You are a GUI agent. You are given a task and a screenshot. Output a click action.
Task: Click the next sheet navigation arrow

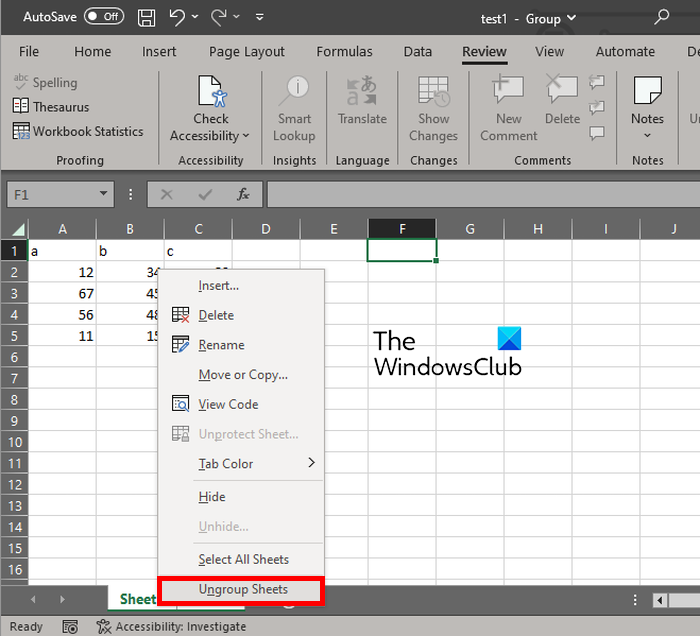click(x=62, y=599)
